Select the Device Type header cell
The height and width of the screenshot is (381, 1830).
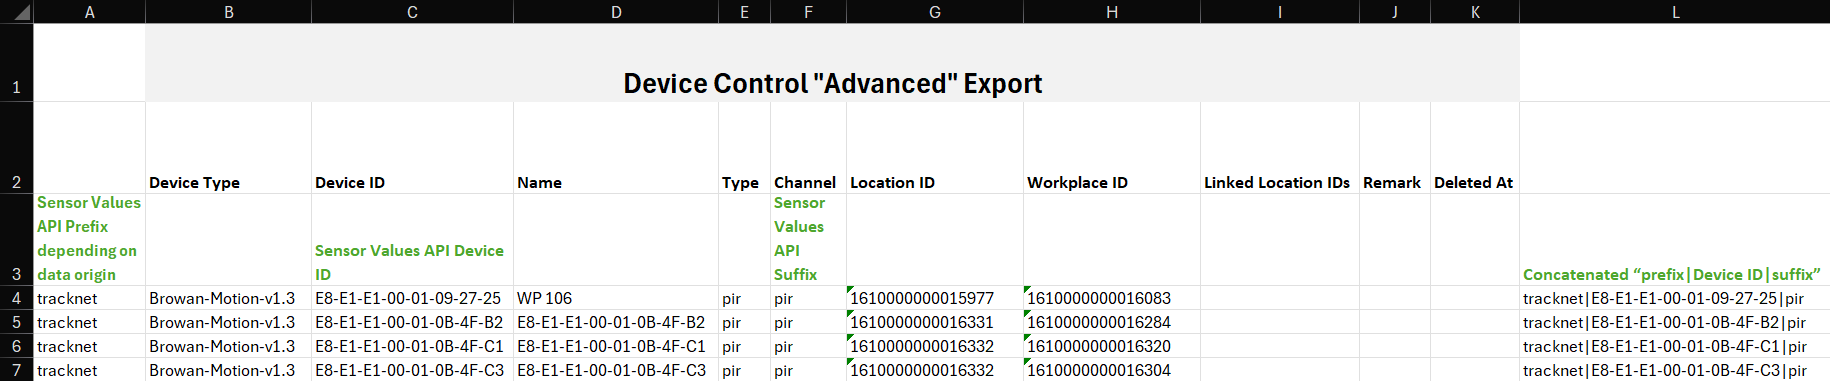(229, 148)
